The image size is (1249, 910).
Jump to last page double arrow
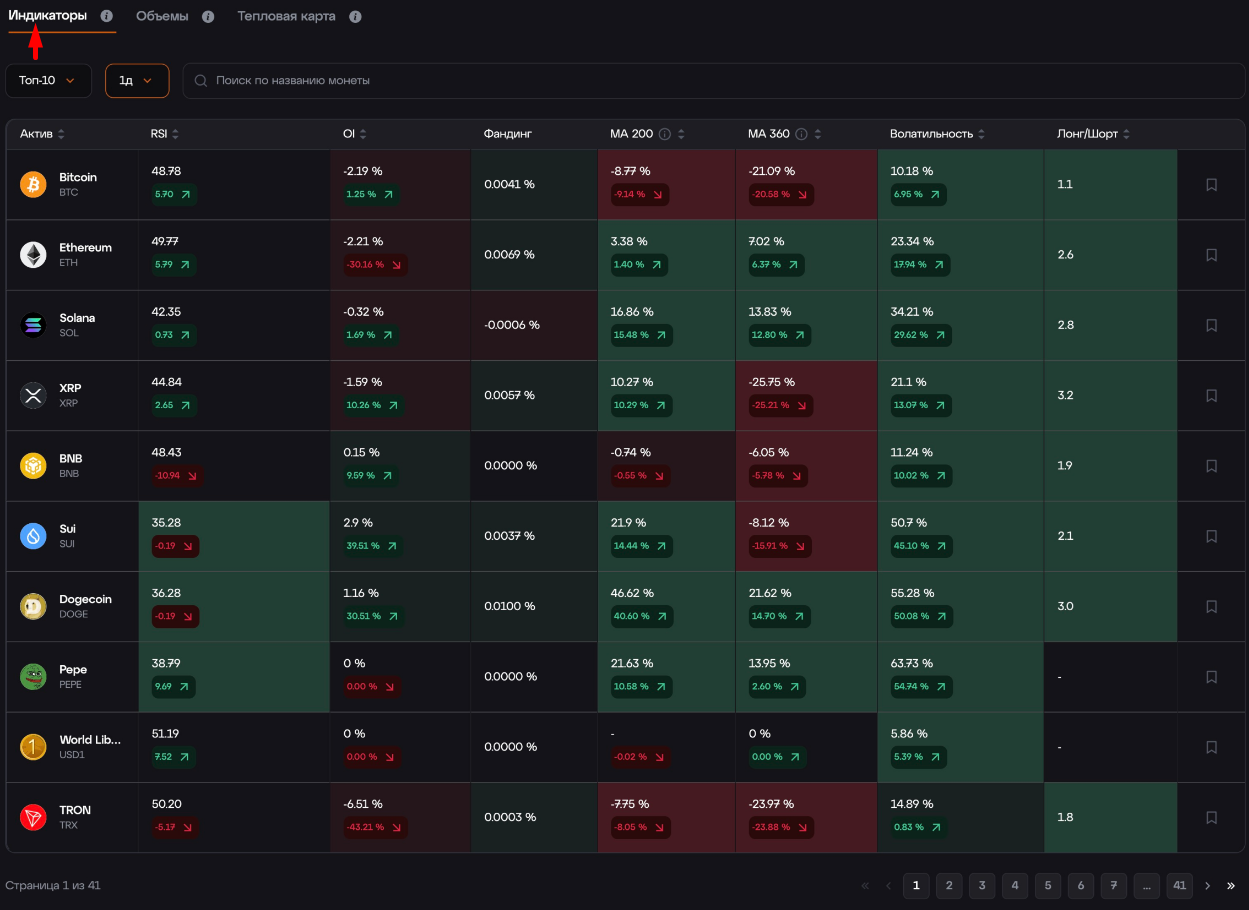[x=1231, y=885]
